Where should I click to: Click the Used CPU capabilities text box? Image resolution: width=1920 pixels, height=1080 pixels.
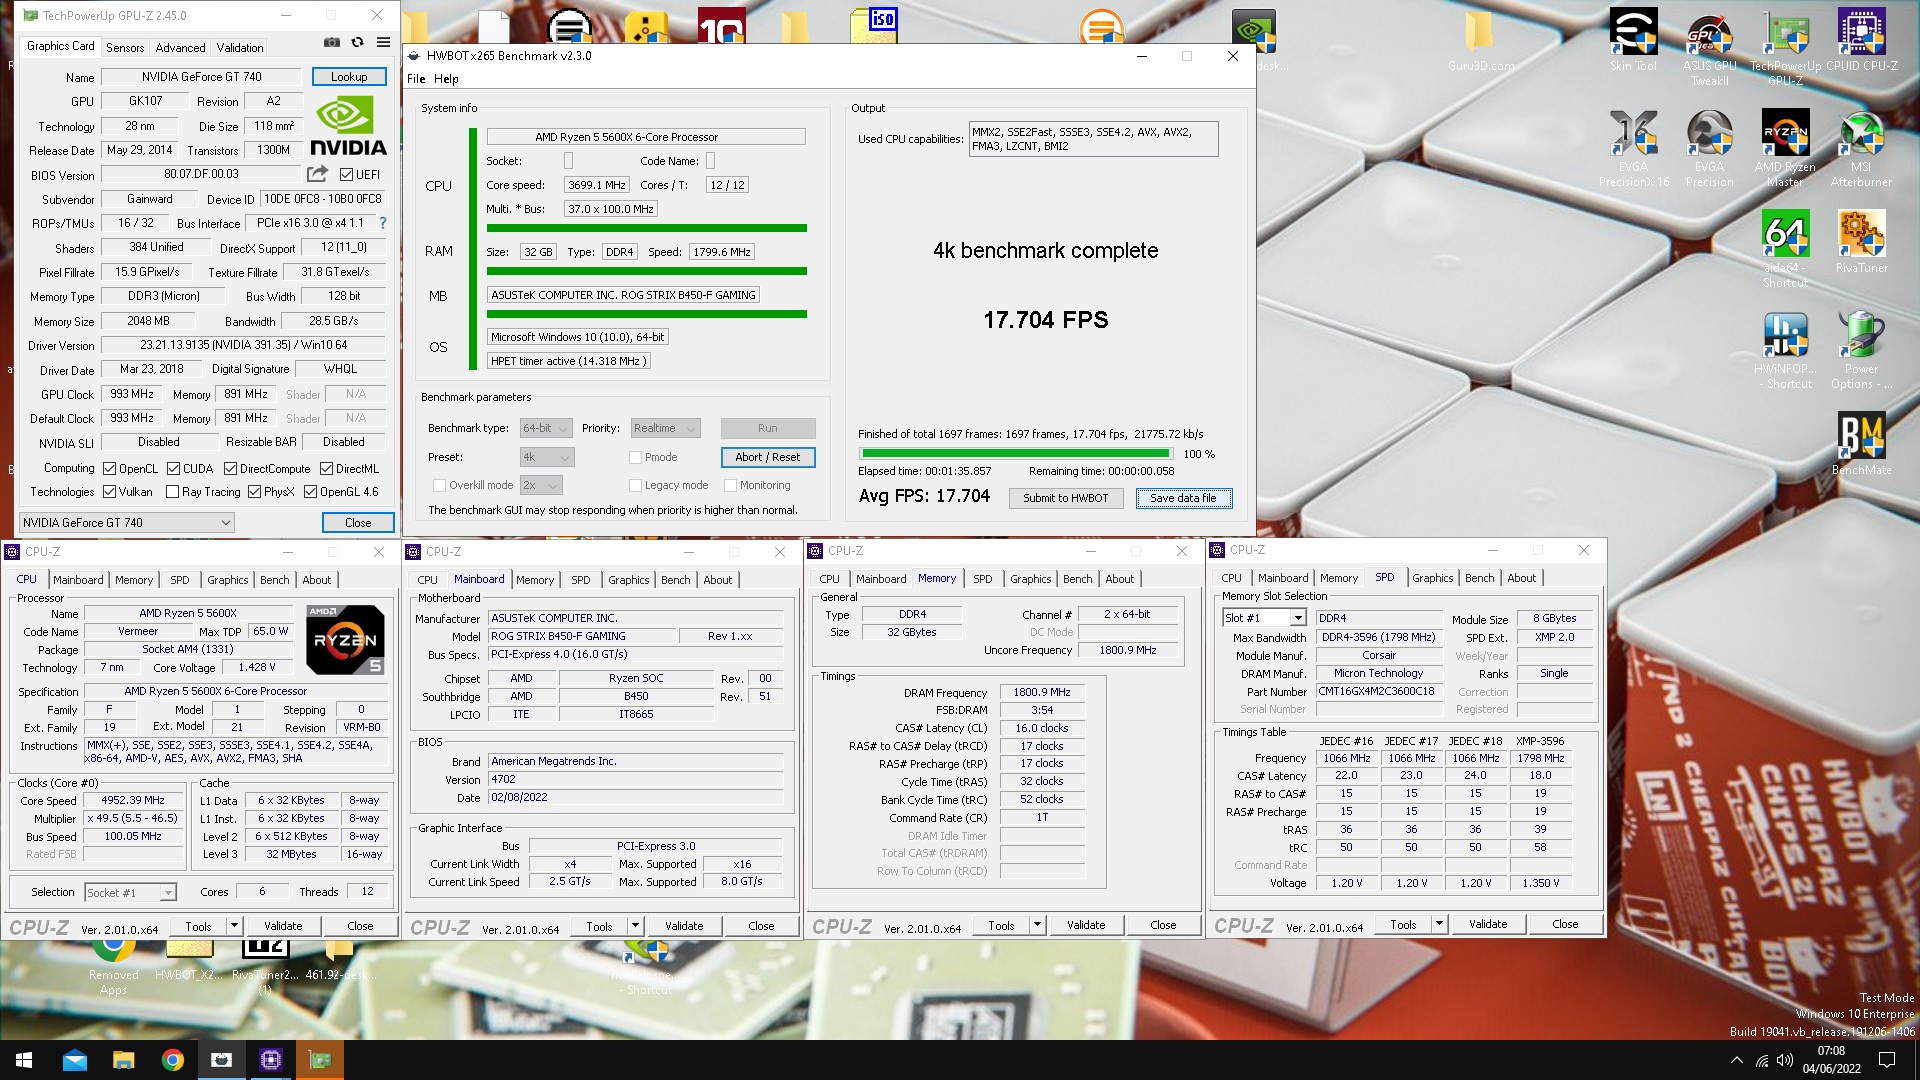click(1093, 139)
